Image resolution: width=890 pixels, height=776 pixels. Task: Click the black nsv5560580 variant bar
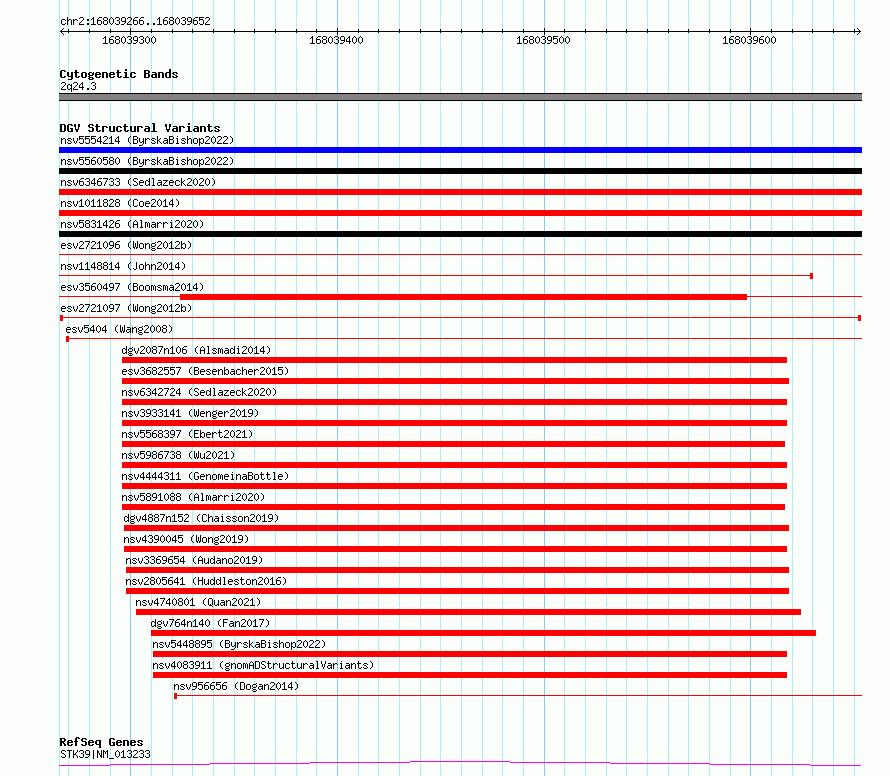pyautogui.click(x=460, y=171)
